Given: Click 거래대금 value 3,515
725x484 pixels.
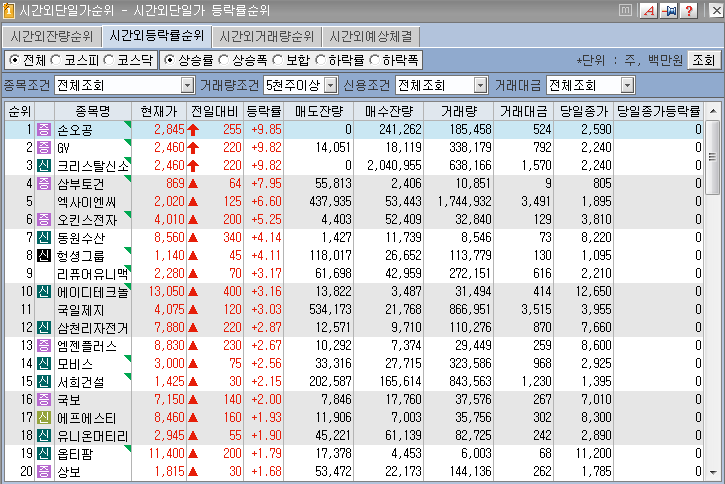Looking at the screenshot, I should coord(536,309).
